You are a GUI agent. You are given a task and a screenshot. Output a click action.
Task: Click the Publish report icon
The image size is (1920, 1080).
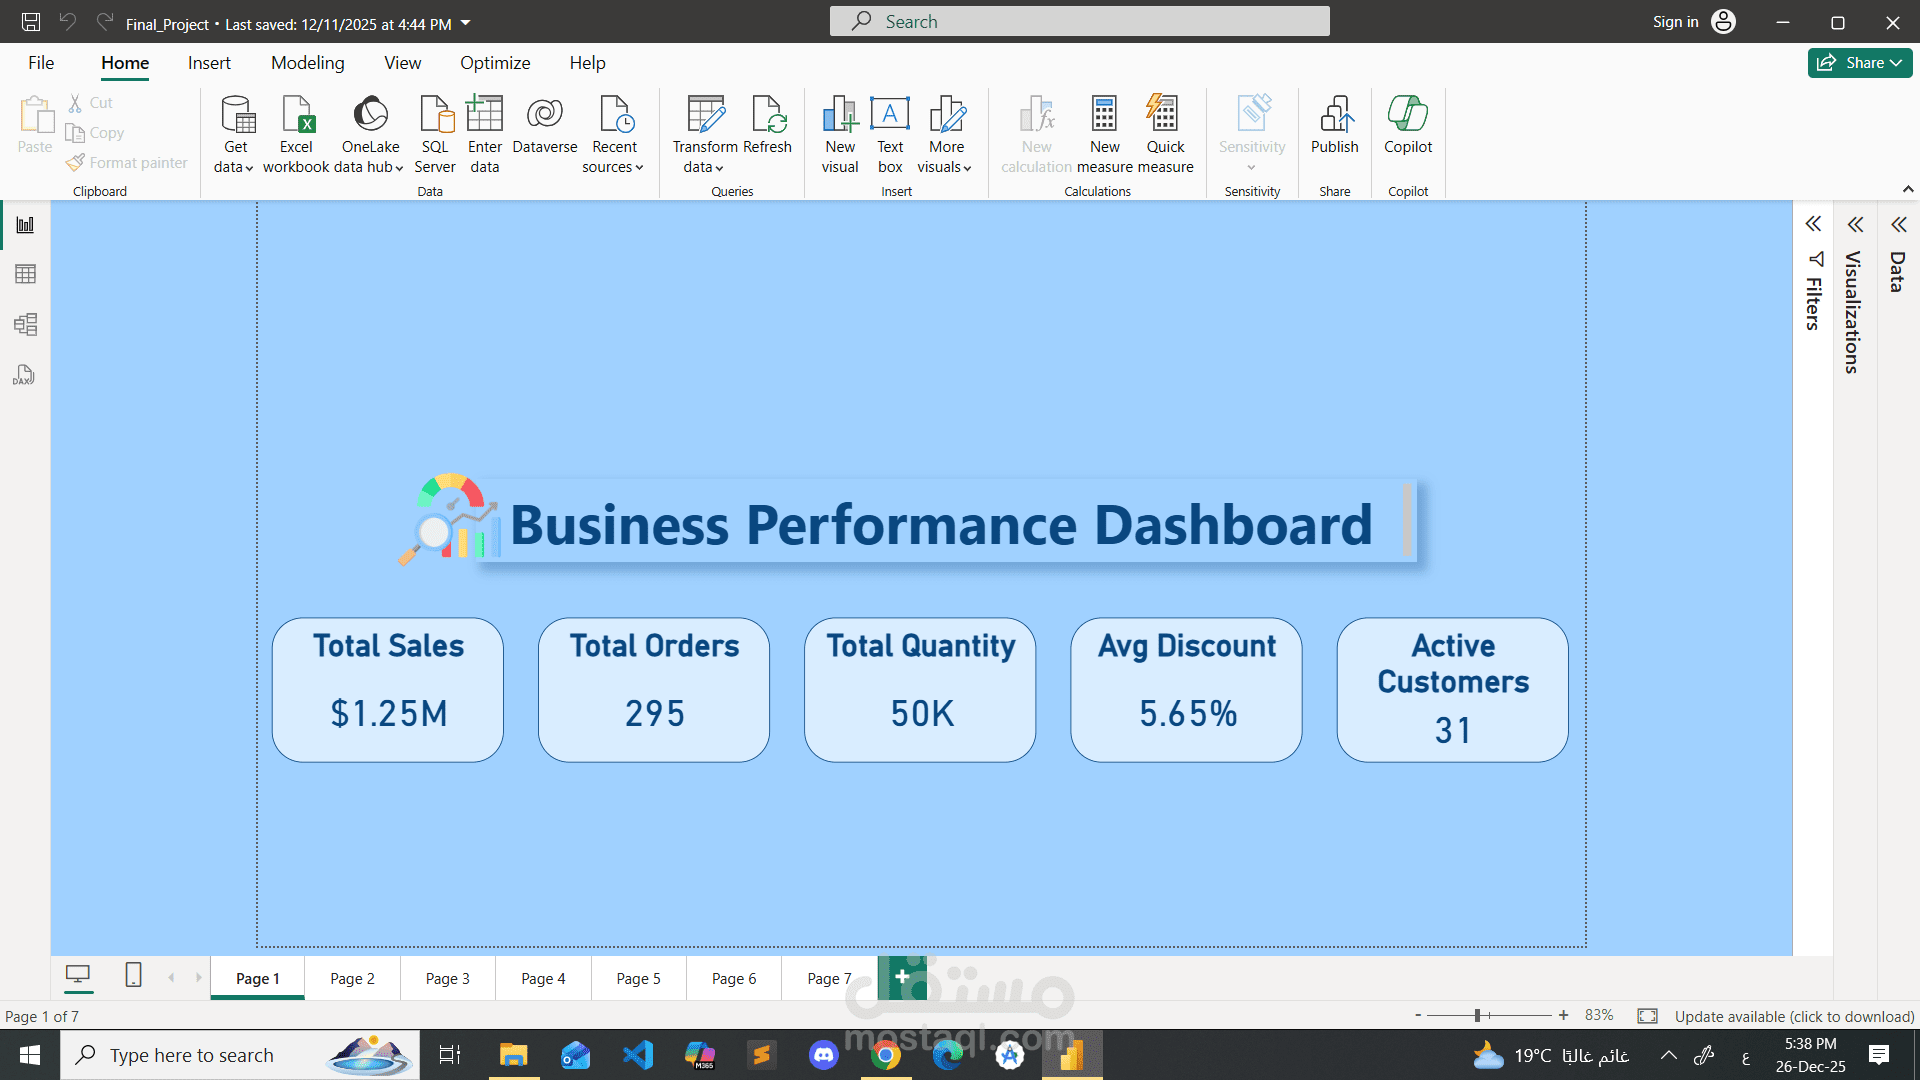[x=1334, y=115]
